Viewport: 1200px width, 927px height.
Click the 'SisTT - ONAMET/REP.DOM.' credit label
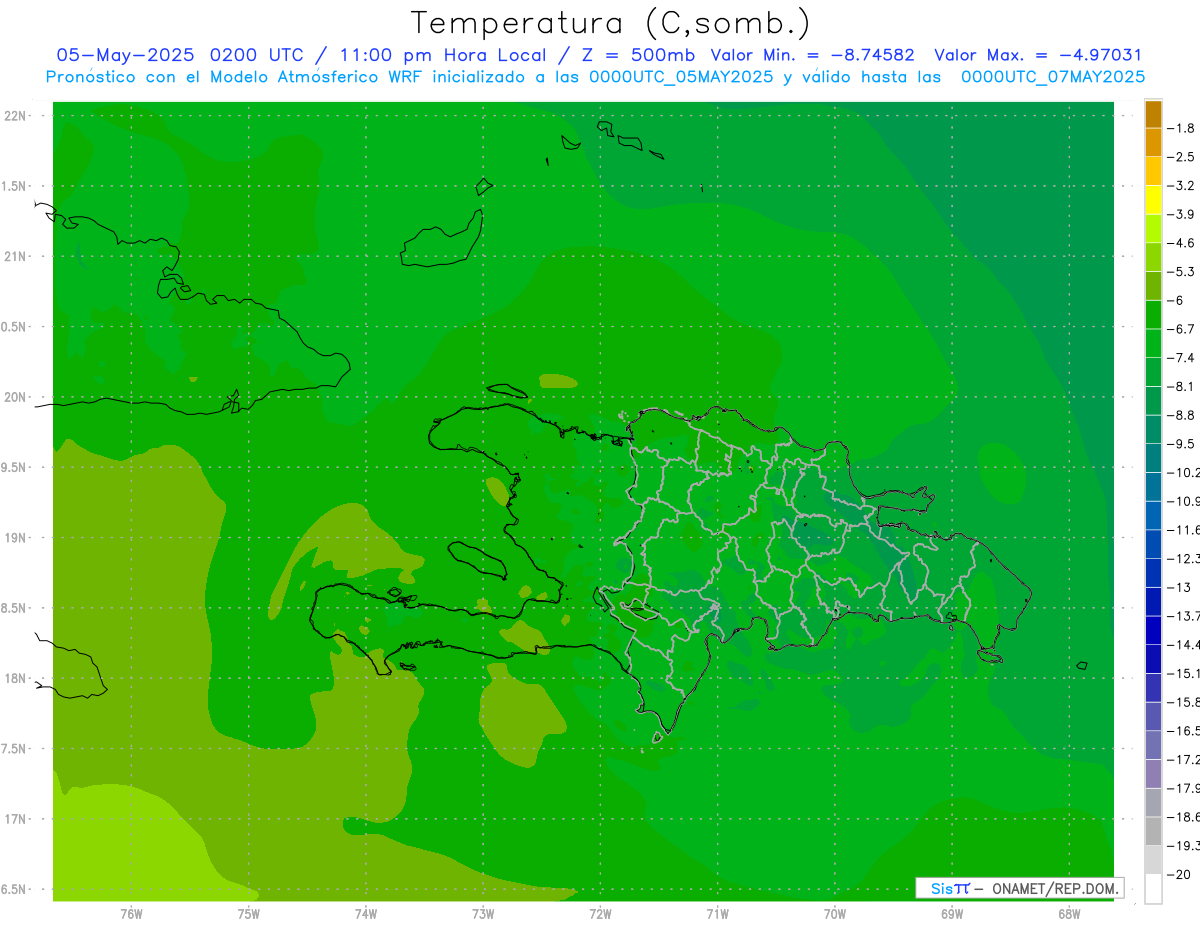pyautogui.click(x=1019, y=888)
